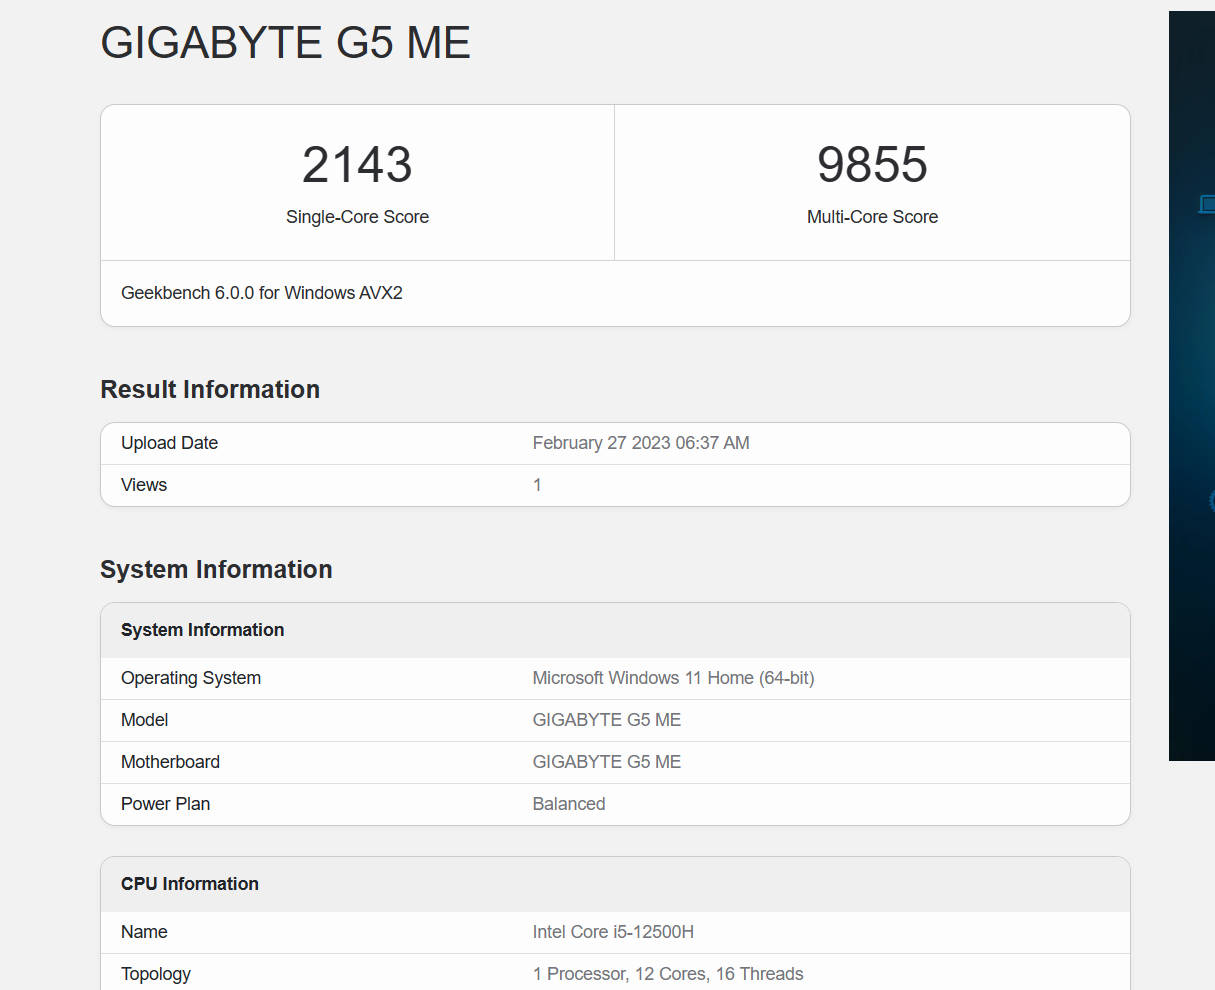This screenshot has height=990, width=1215.
Task: Click the Result Information heading
Action: 210,389
